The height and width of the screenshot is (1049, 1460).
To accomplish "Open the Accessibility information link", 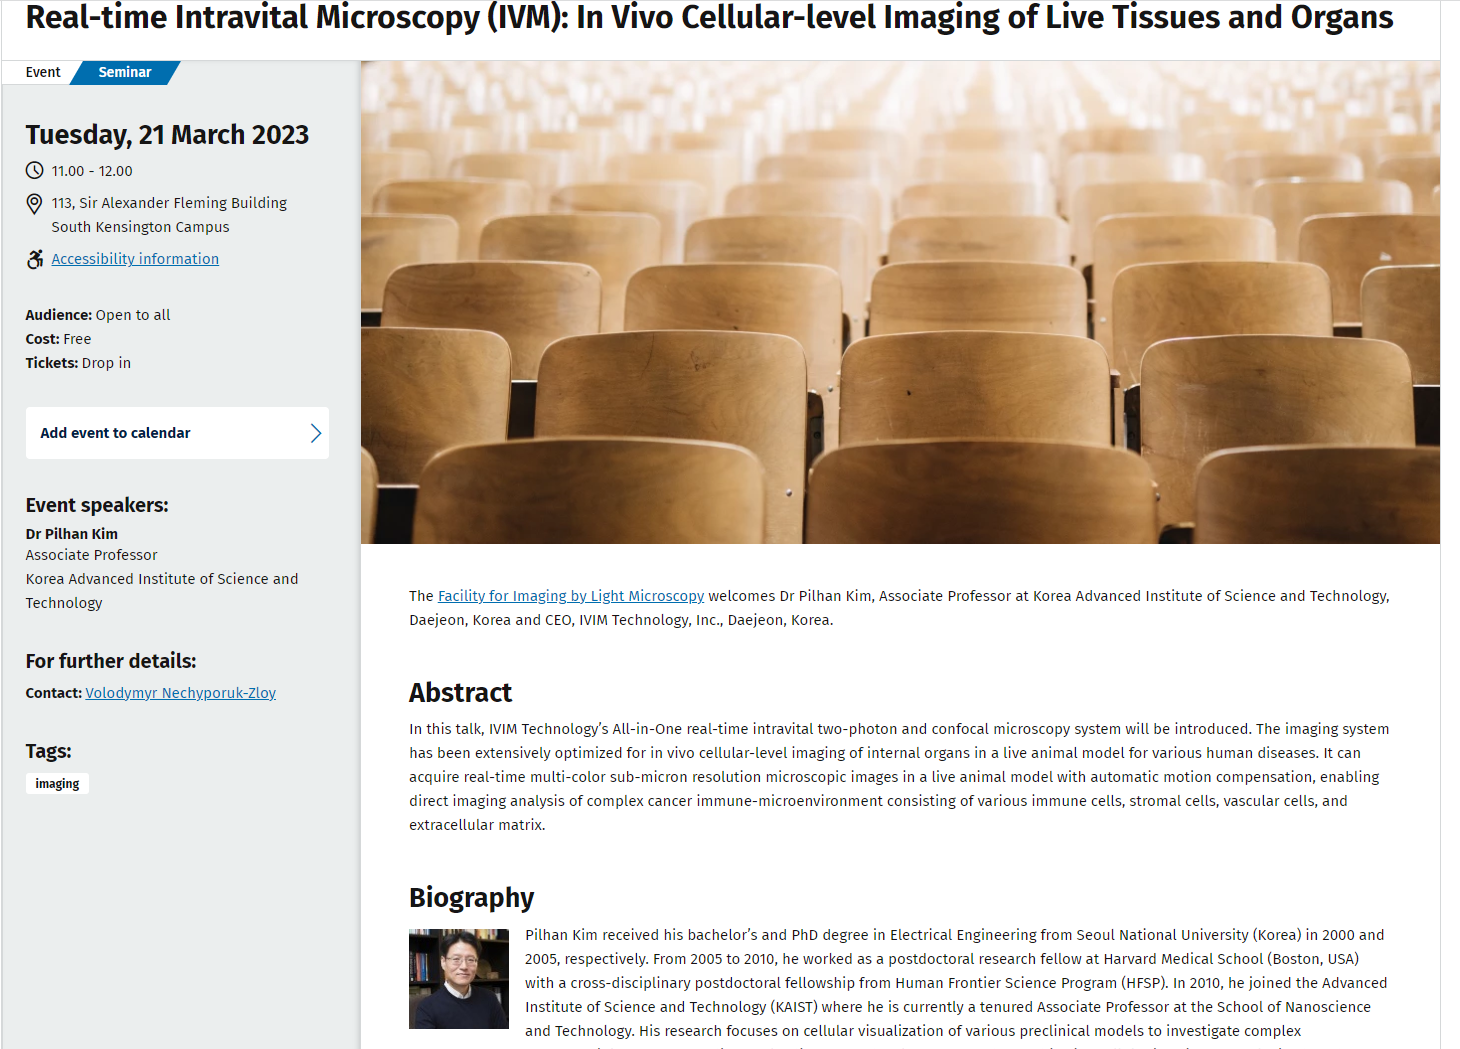I will point(135,259).
